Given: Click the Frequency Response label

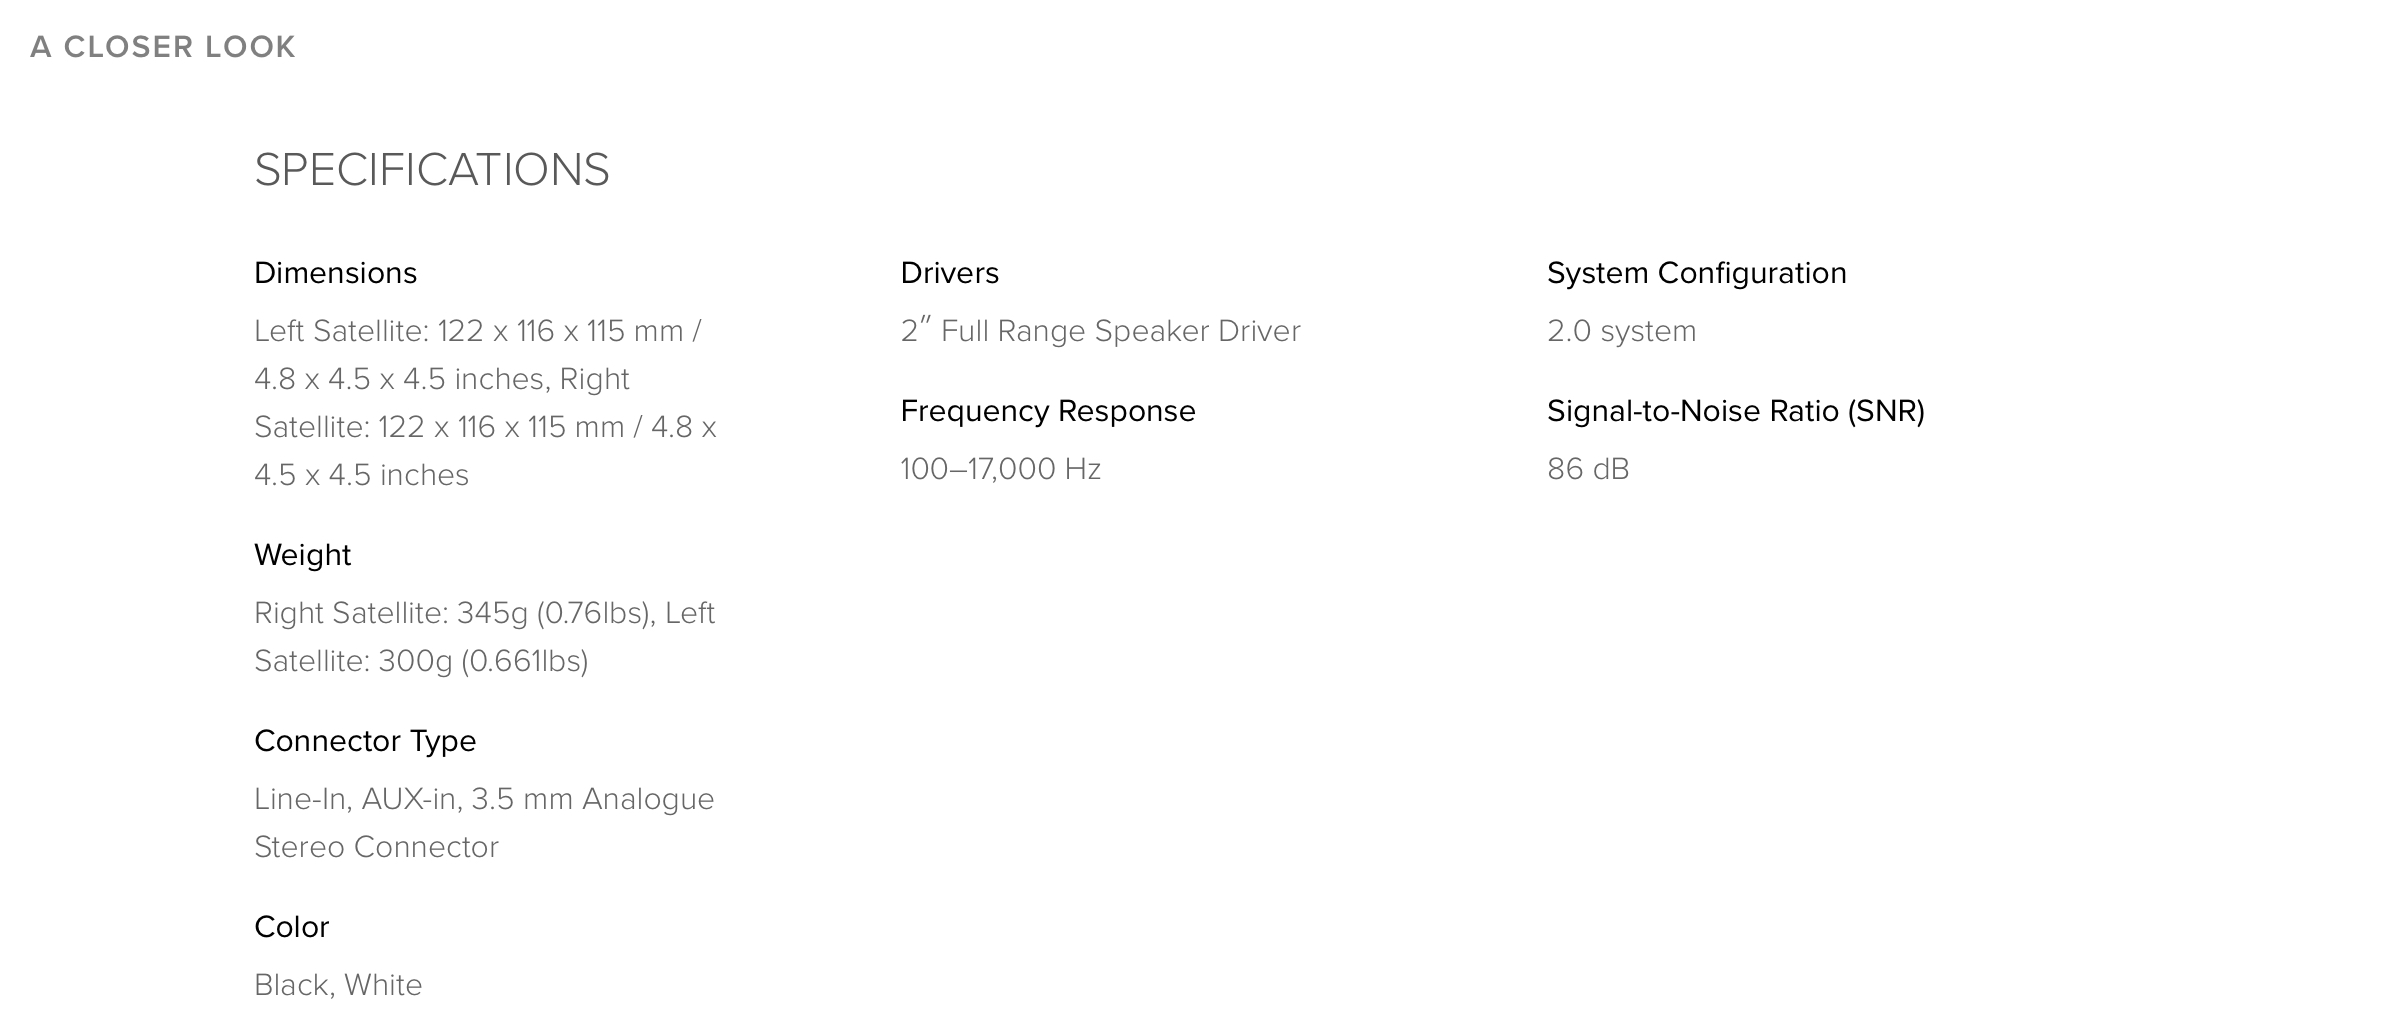Looking at the screenshot, I should click(1048, 411).
